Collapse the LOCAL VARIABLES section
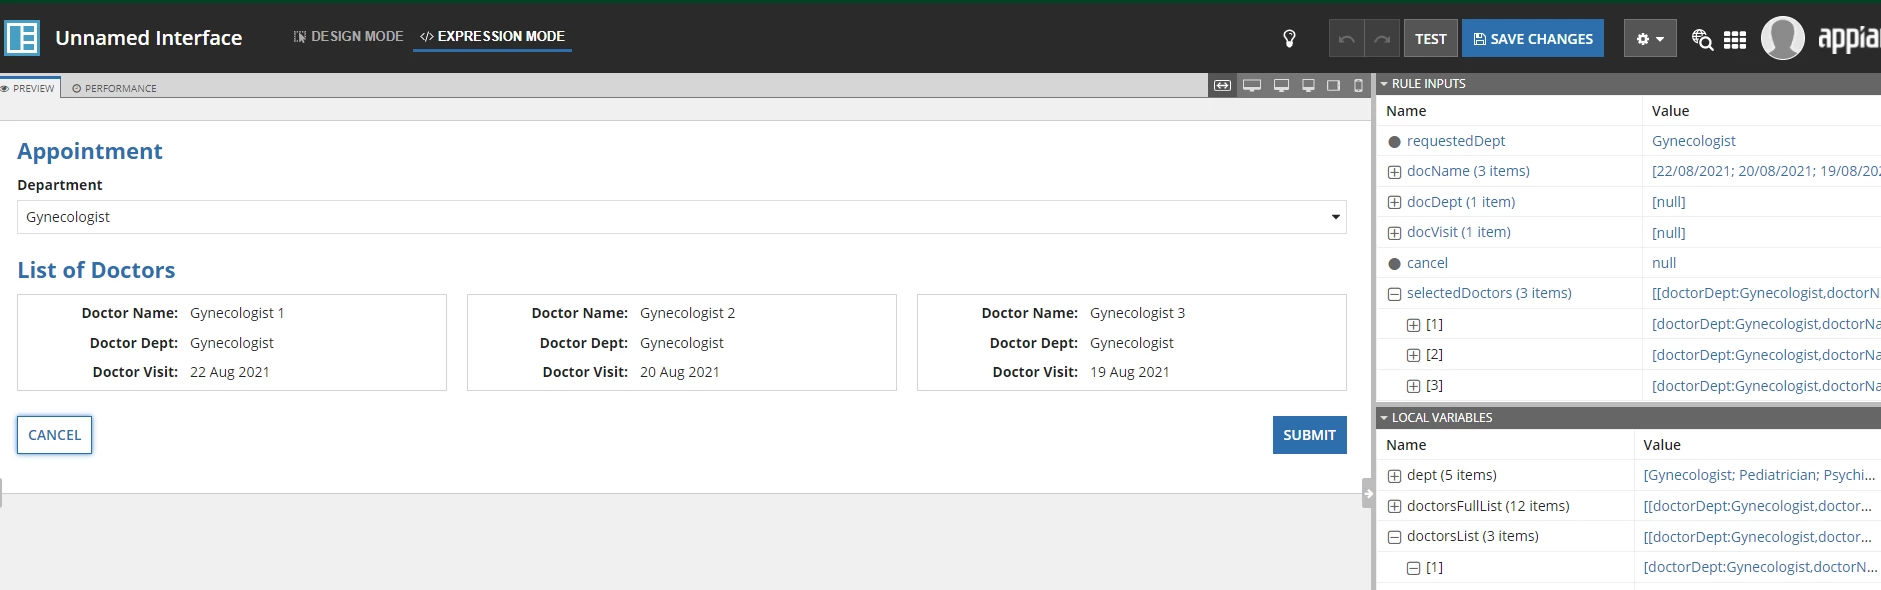Image resolution: width=1881 pixels, height=590 pixels. (1384, 418)
